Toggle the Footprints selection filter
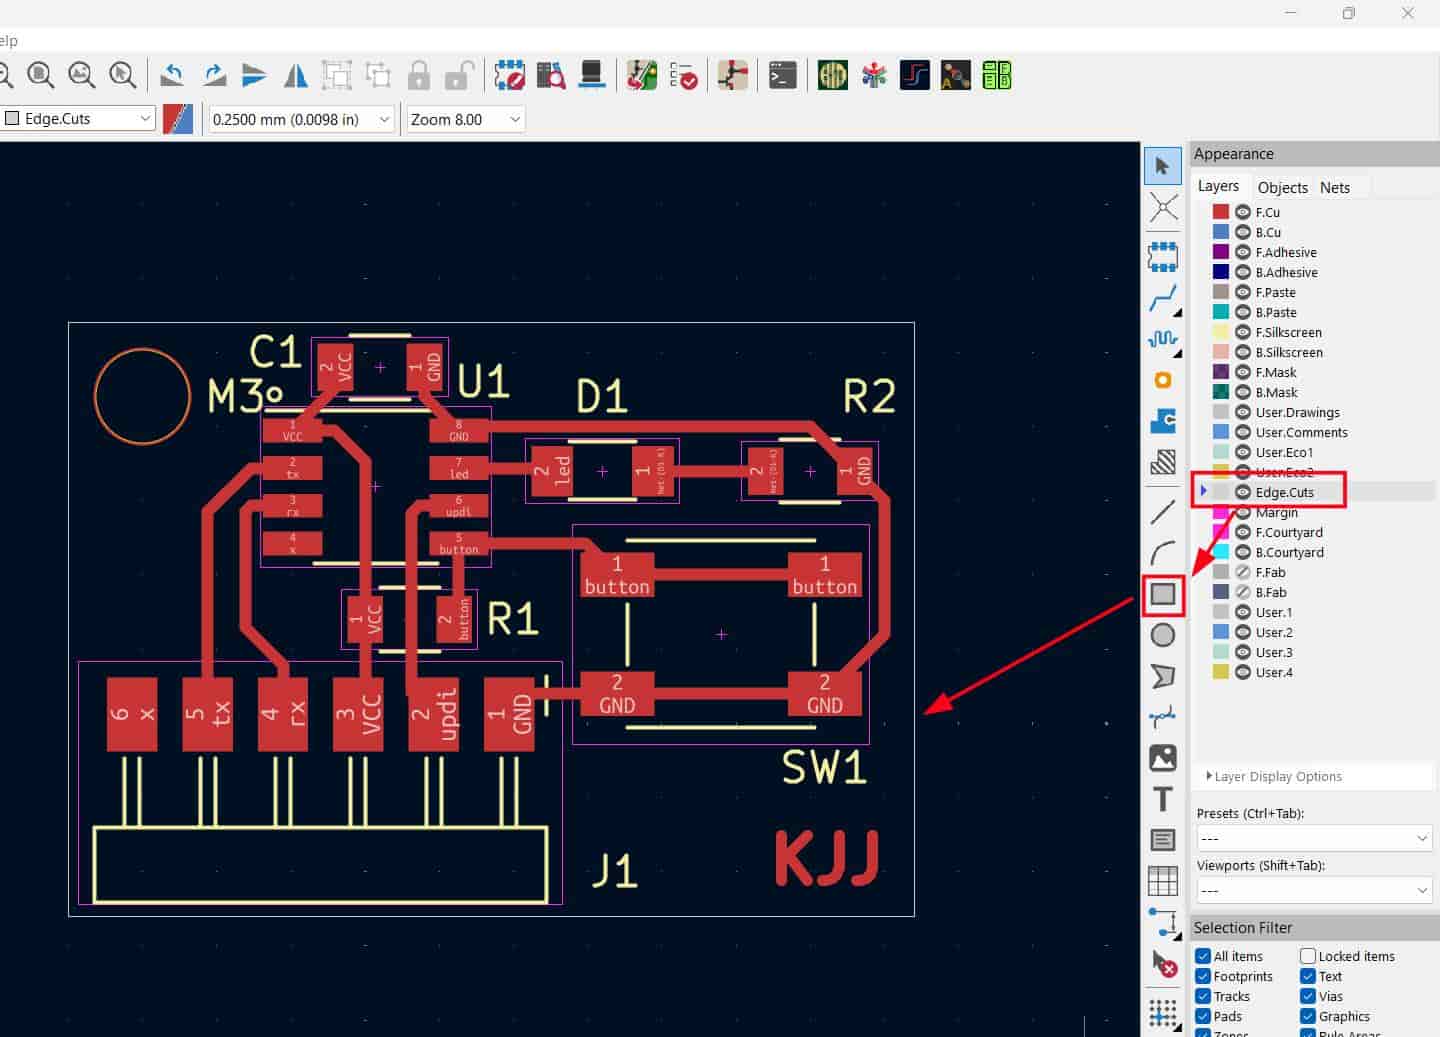Viewport: 1440px width, 1037px height. [1203, 976]
